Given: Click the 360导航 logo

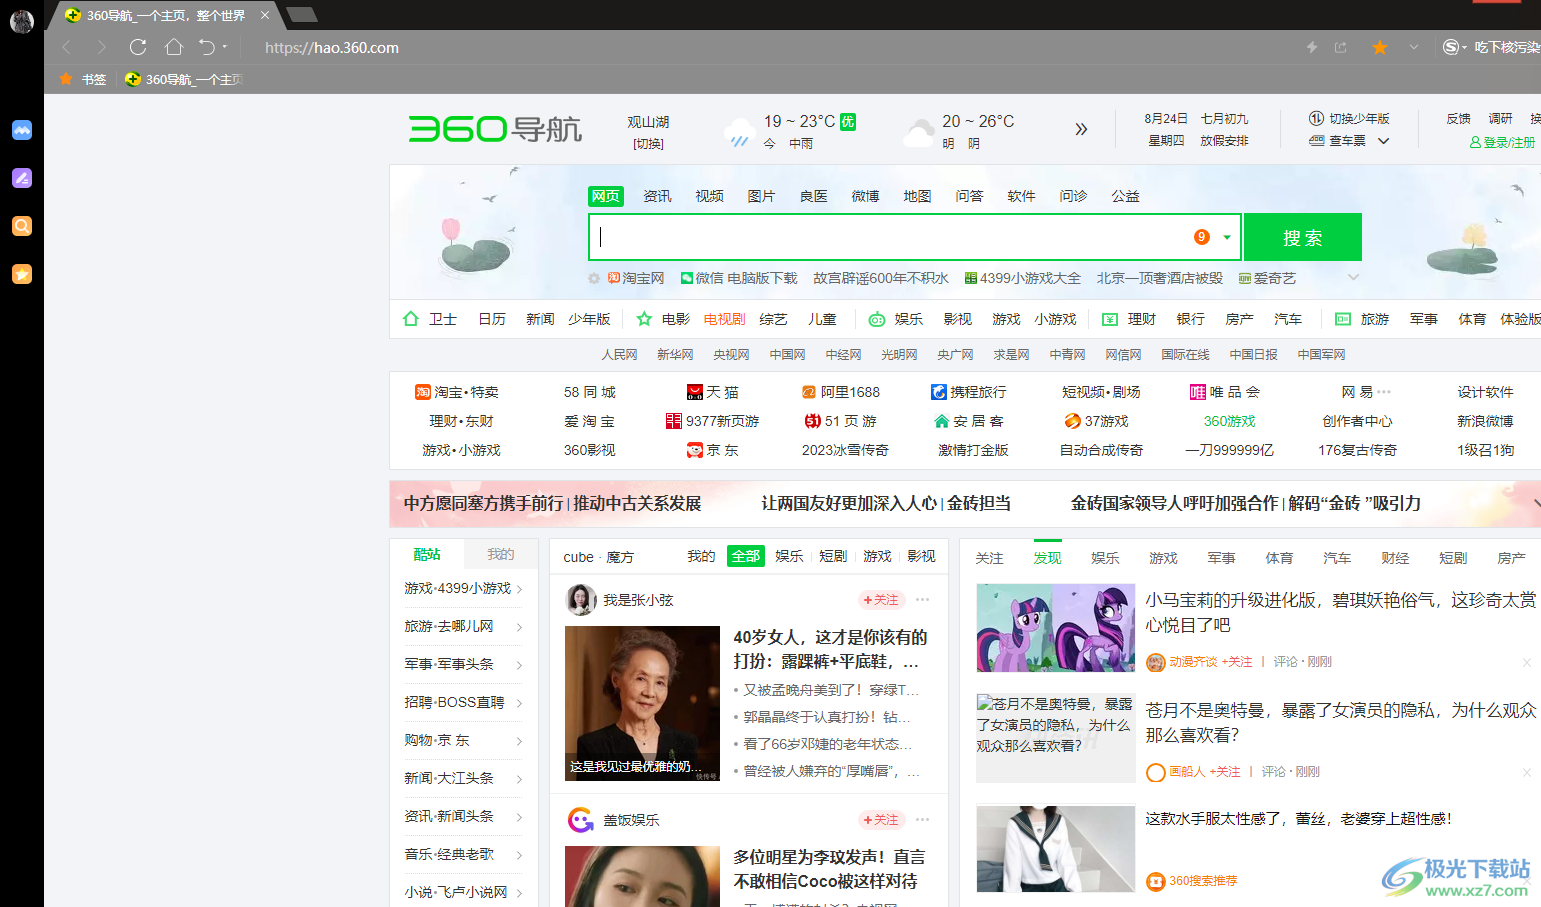Looking at the screenshot, I should 495,129.
